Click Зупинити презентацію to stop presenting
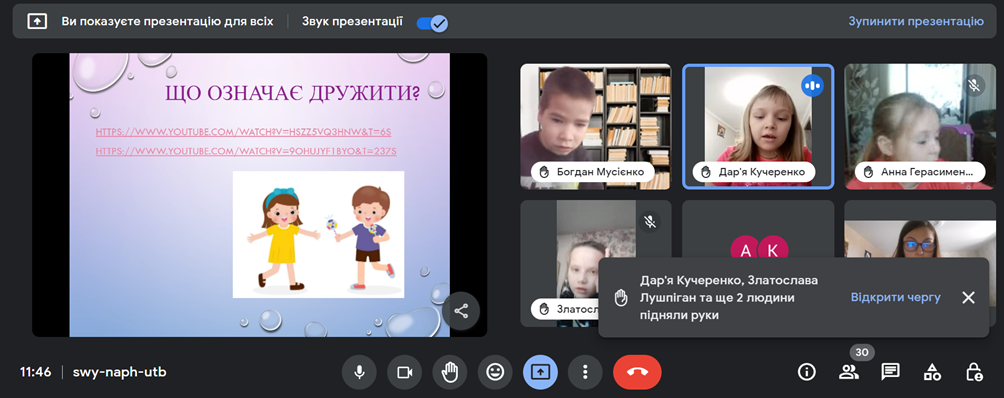The width and height of the screenshot is (1004, 398). click(x=916, y=21)
